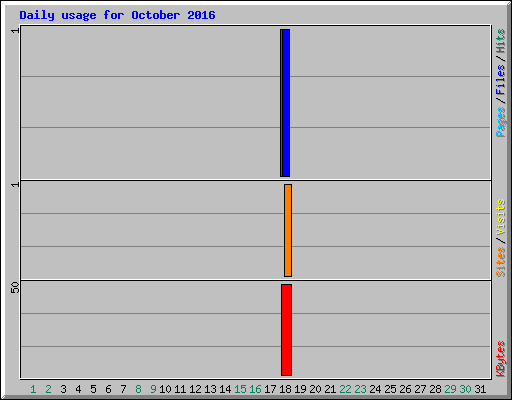The width and height of the screenshot is (512, 400).
Task: Click day label 31 on the x-axis
Action: tap(480, 389)
